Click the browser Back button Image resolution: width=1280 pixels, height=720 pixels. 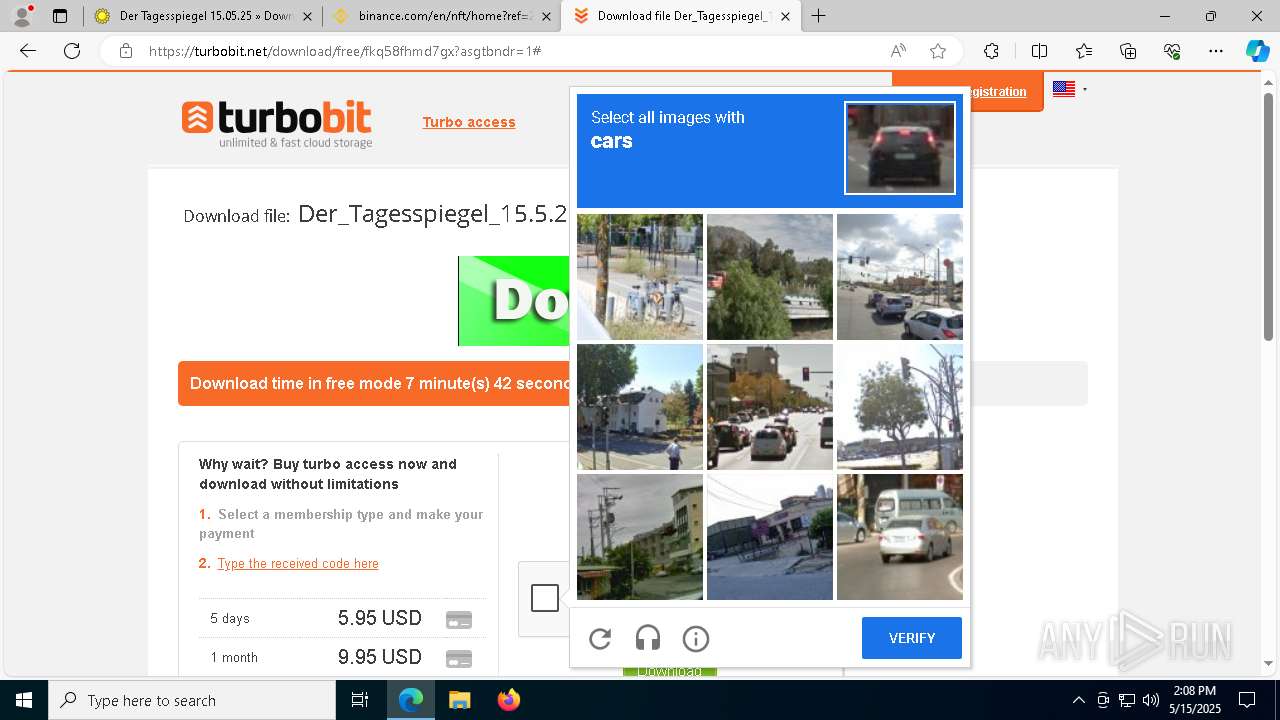click(28, 51)
